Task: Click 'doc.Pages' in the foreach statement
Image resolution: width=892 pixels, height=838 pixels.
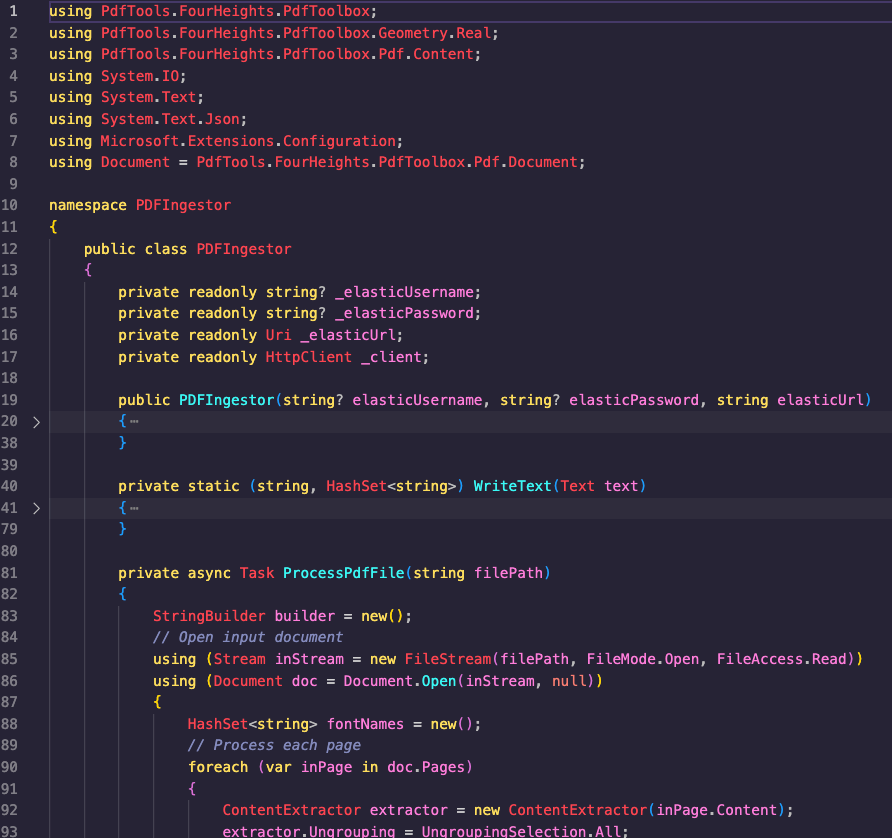Action: [x=426, y=767]
